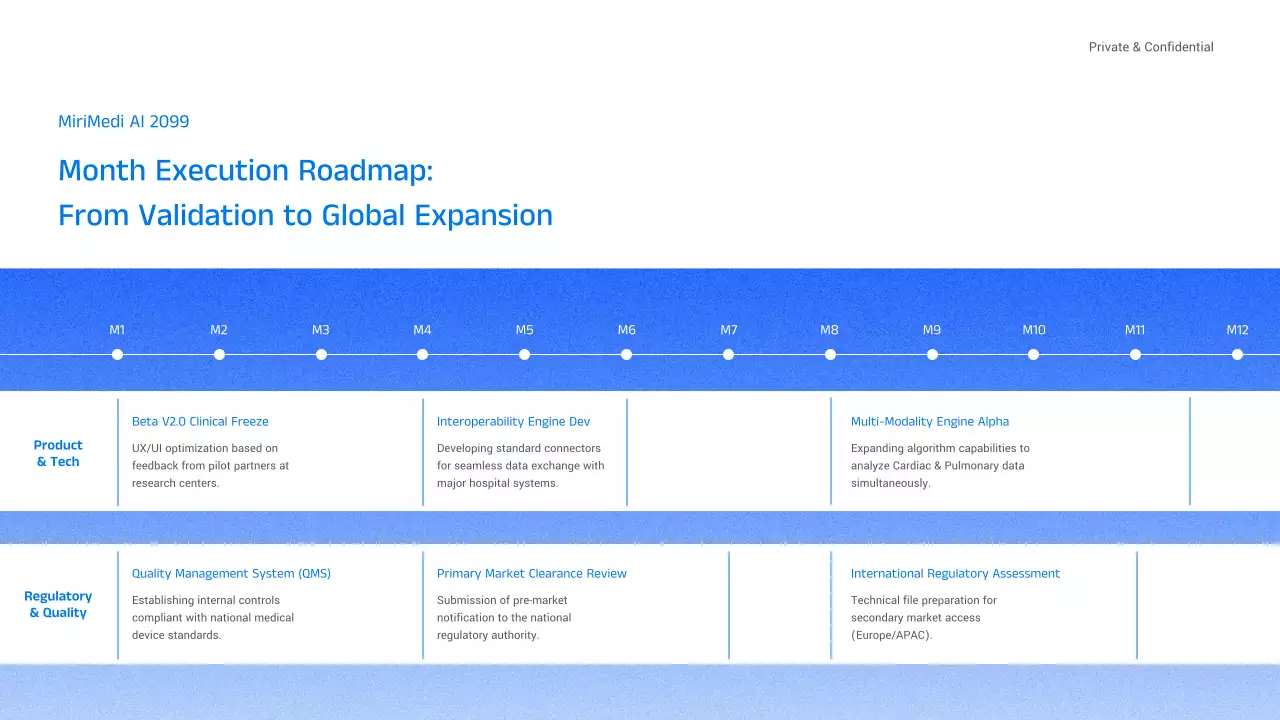This screenshot has height=720, width=1280.
Task: Select the International Regulatory Assessment heading
Action: point(955,574)
